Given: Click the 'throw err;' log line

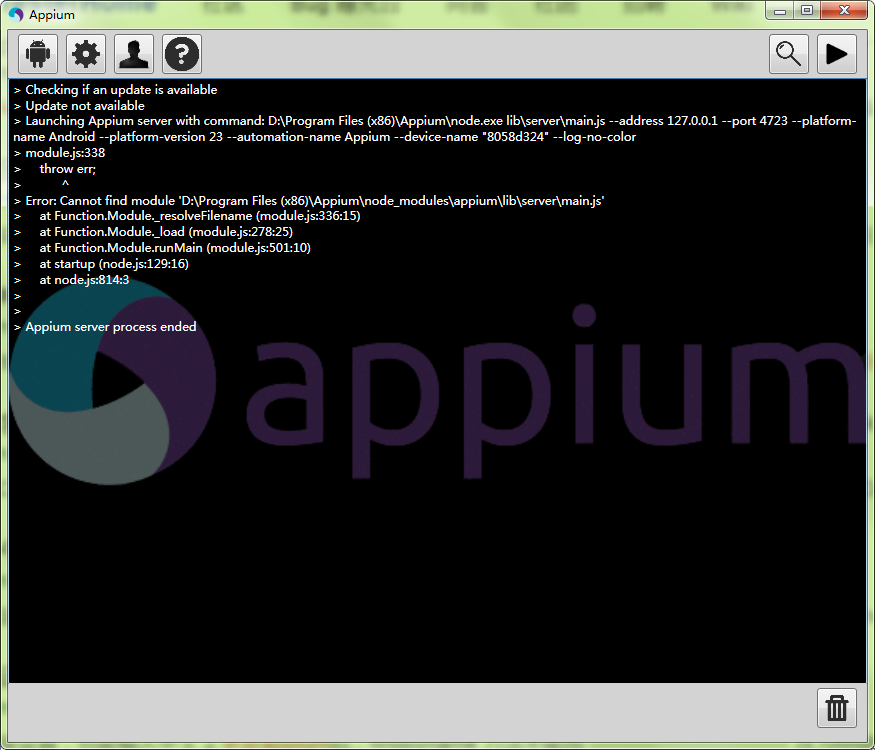Looking at the screenshot, I should (55, 169).
